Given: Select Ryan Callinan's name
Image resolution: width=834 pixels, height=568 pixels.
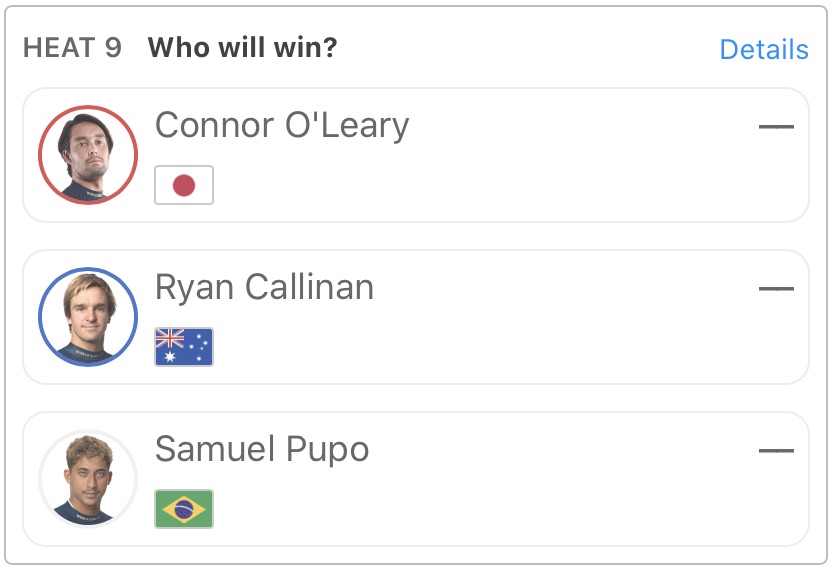Looking at the screenshot, I should click(x=264, y=288).
